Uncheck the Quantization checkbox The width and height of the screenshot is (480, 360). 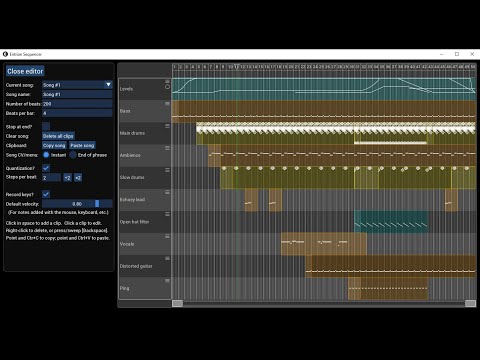46,168
